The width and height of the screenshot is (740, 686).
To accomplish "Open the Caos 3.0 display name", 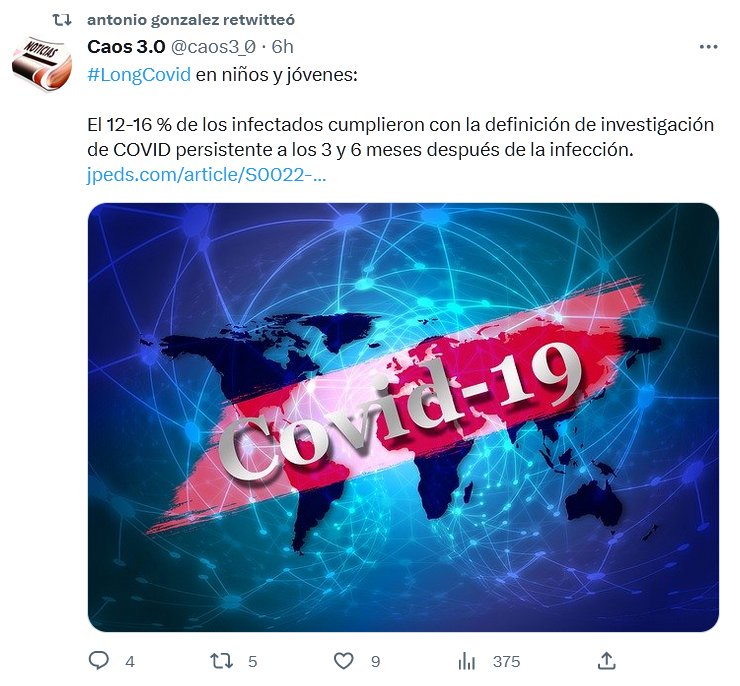I will point(126,47).
